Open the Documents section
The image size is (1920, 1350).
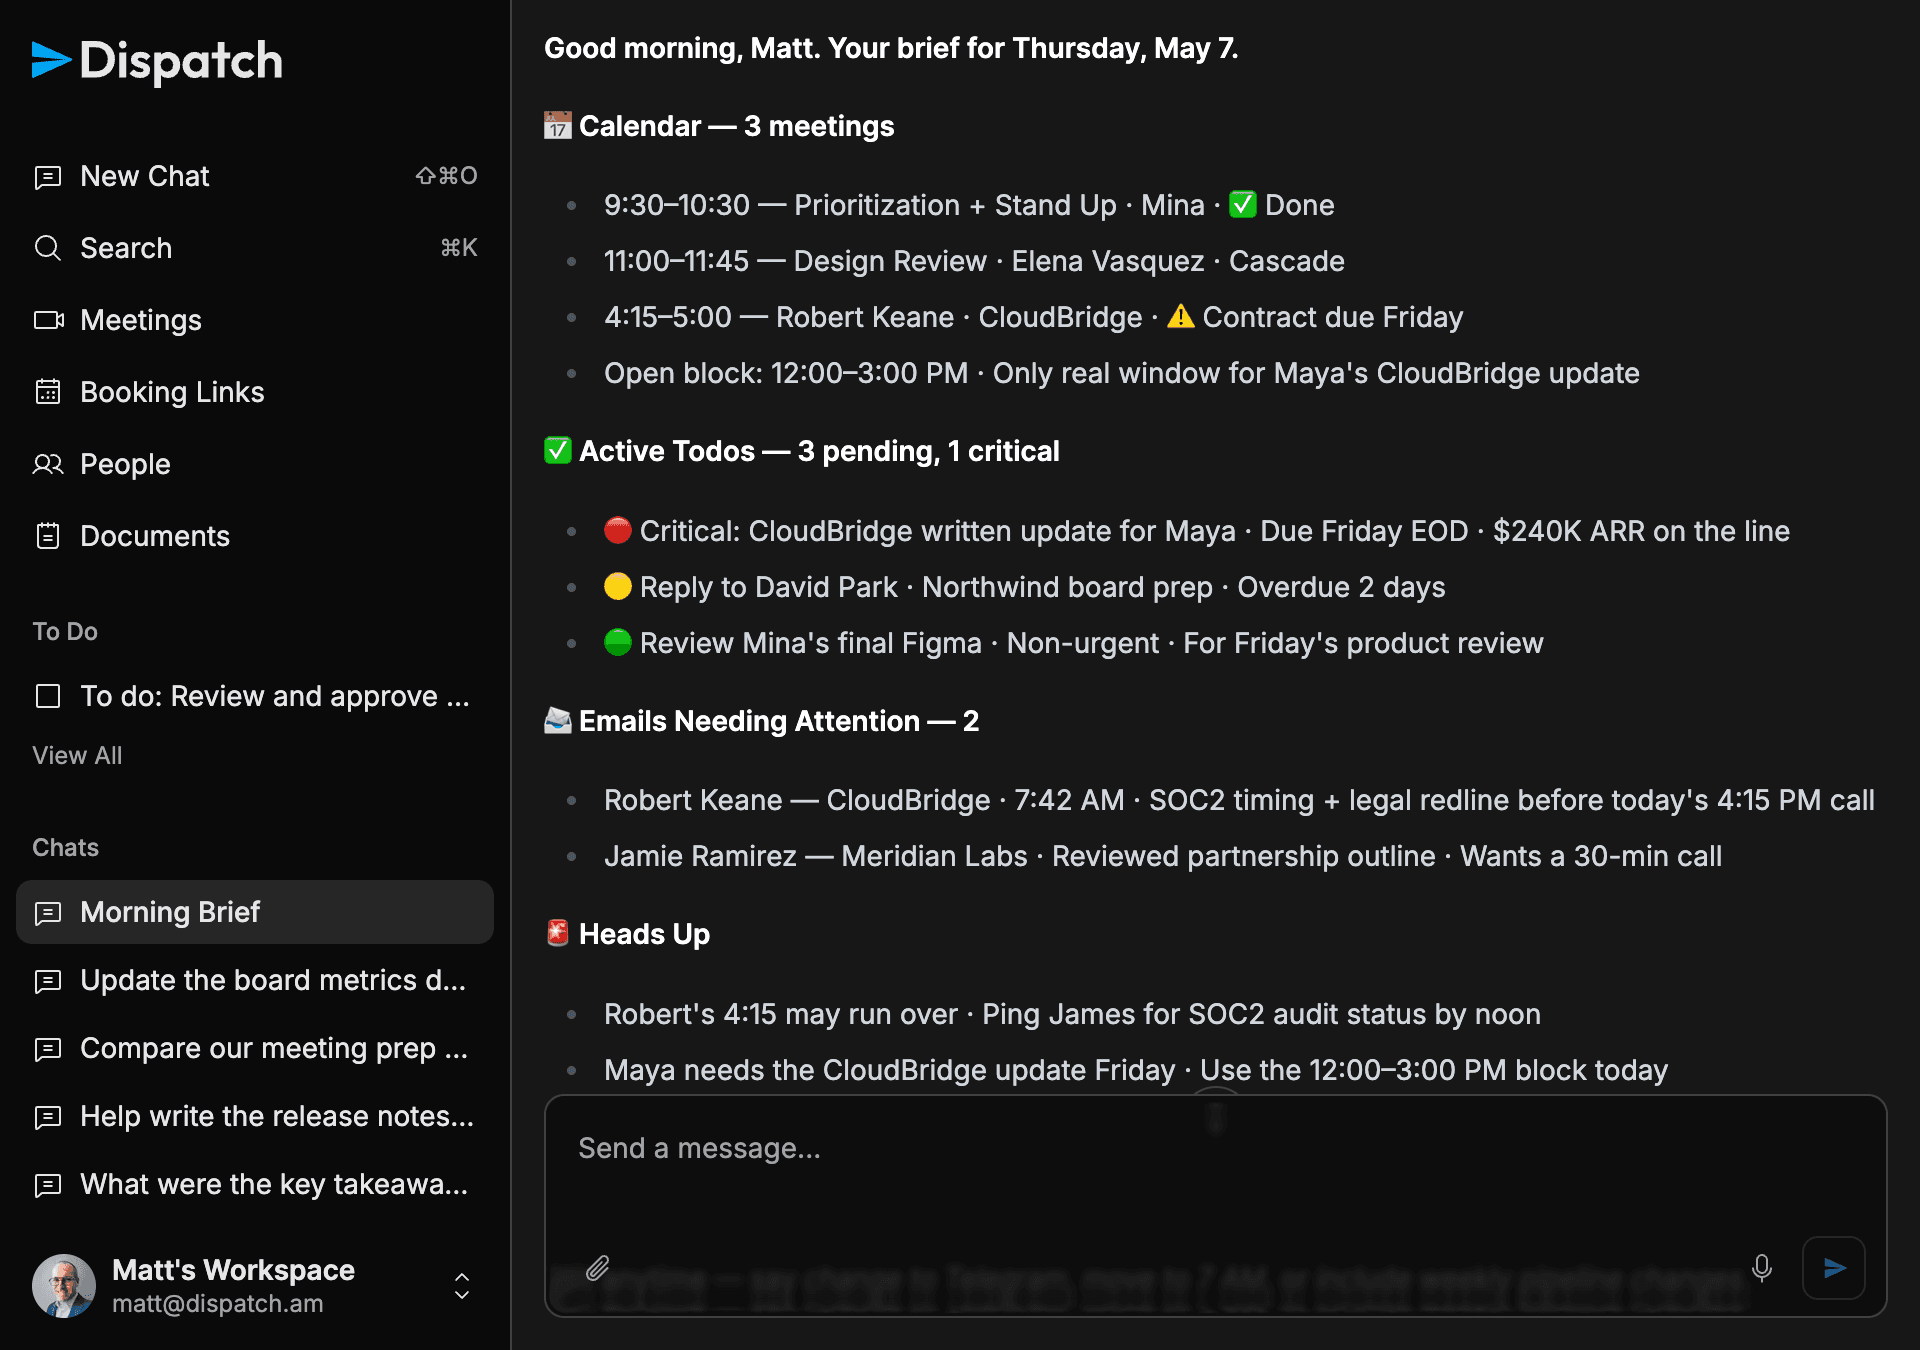click(255, 536)
